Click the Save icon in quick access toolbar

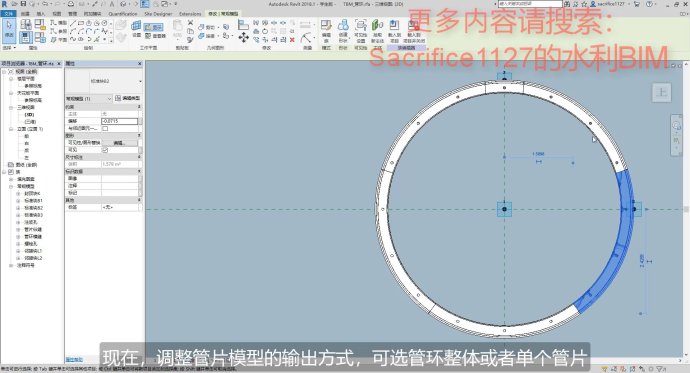click(x=23, y=4)
